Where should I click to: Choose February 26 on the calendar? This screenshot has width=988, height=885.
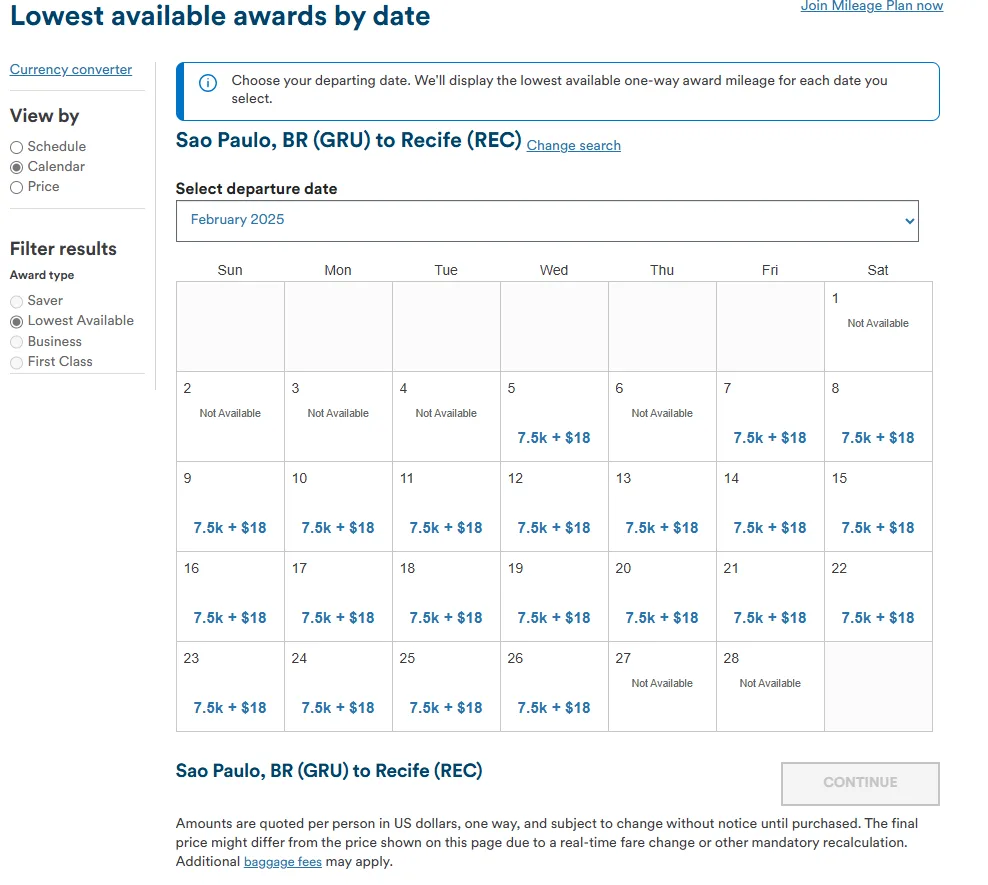[554, 687]
